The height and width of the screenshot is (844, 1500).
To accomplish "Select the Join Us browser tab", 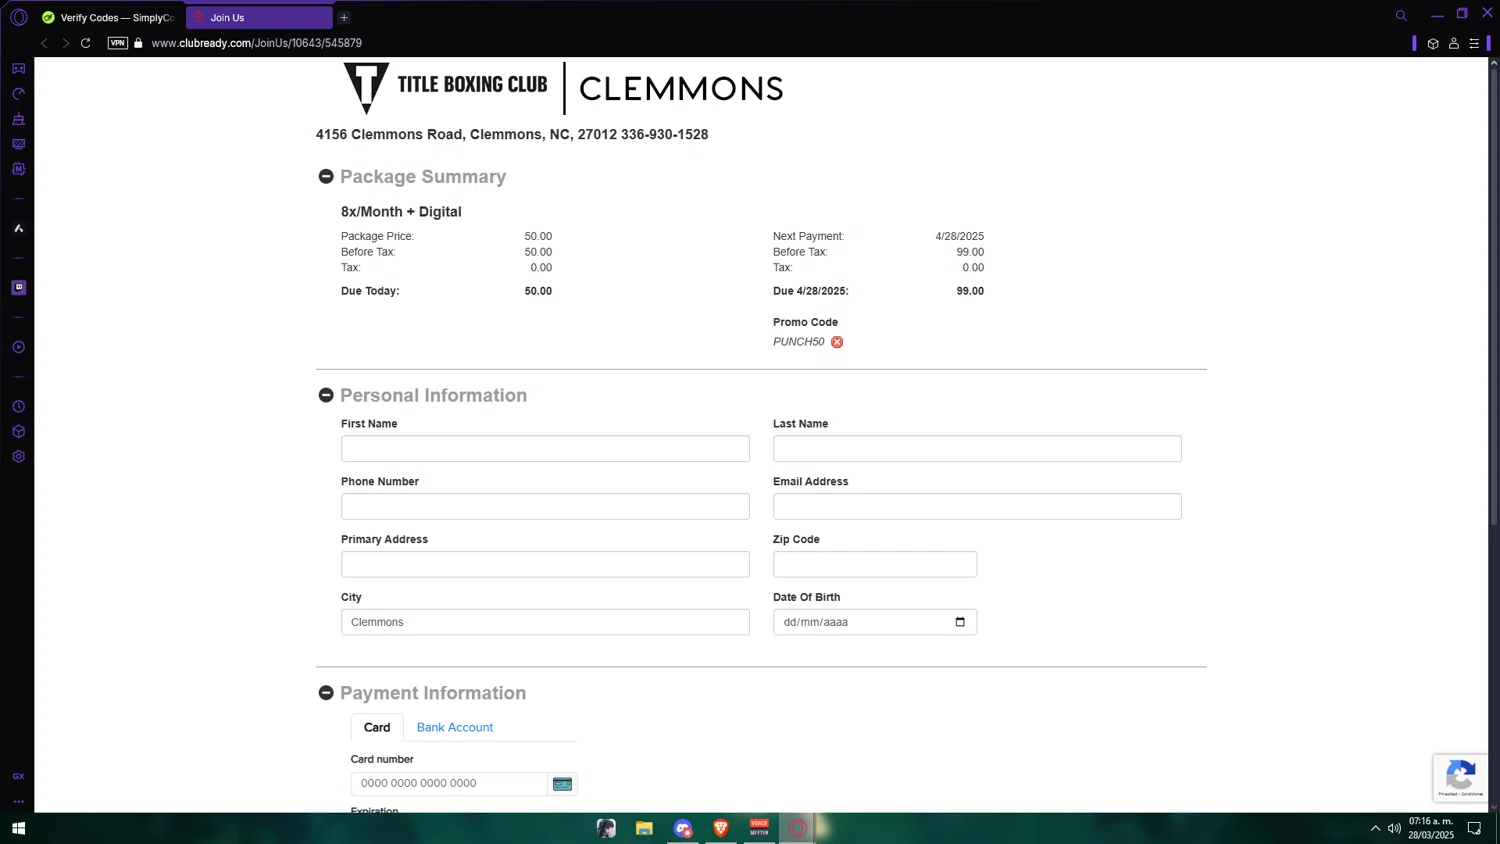I will click(x=259, y=17).
